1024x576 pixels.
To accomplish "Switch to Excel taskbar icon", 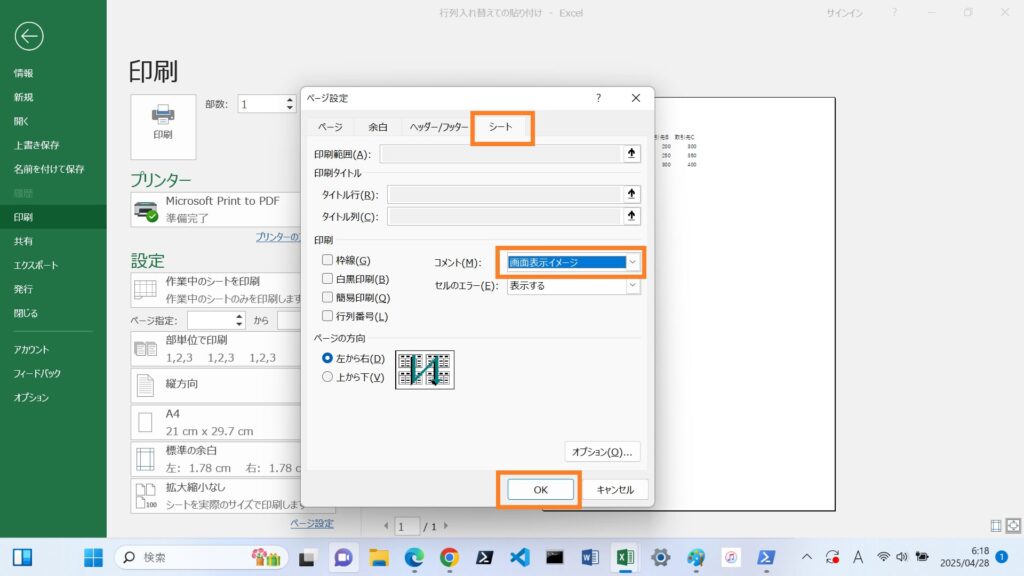I will tap(625, 557).
